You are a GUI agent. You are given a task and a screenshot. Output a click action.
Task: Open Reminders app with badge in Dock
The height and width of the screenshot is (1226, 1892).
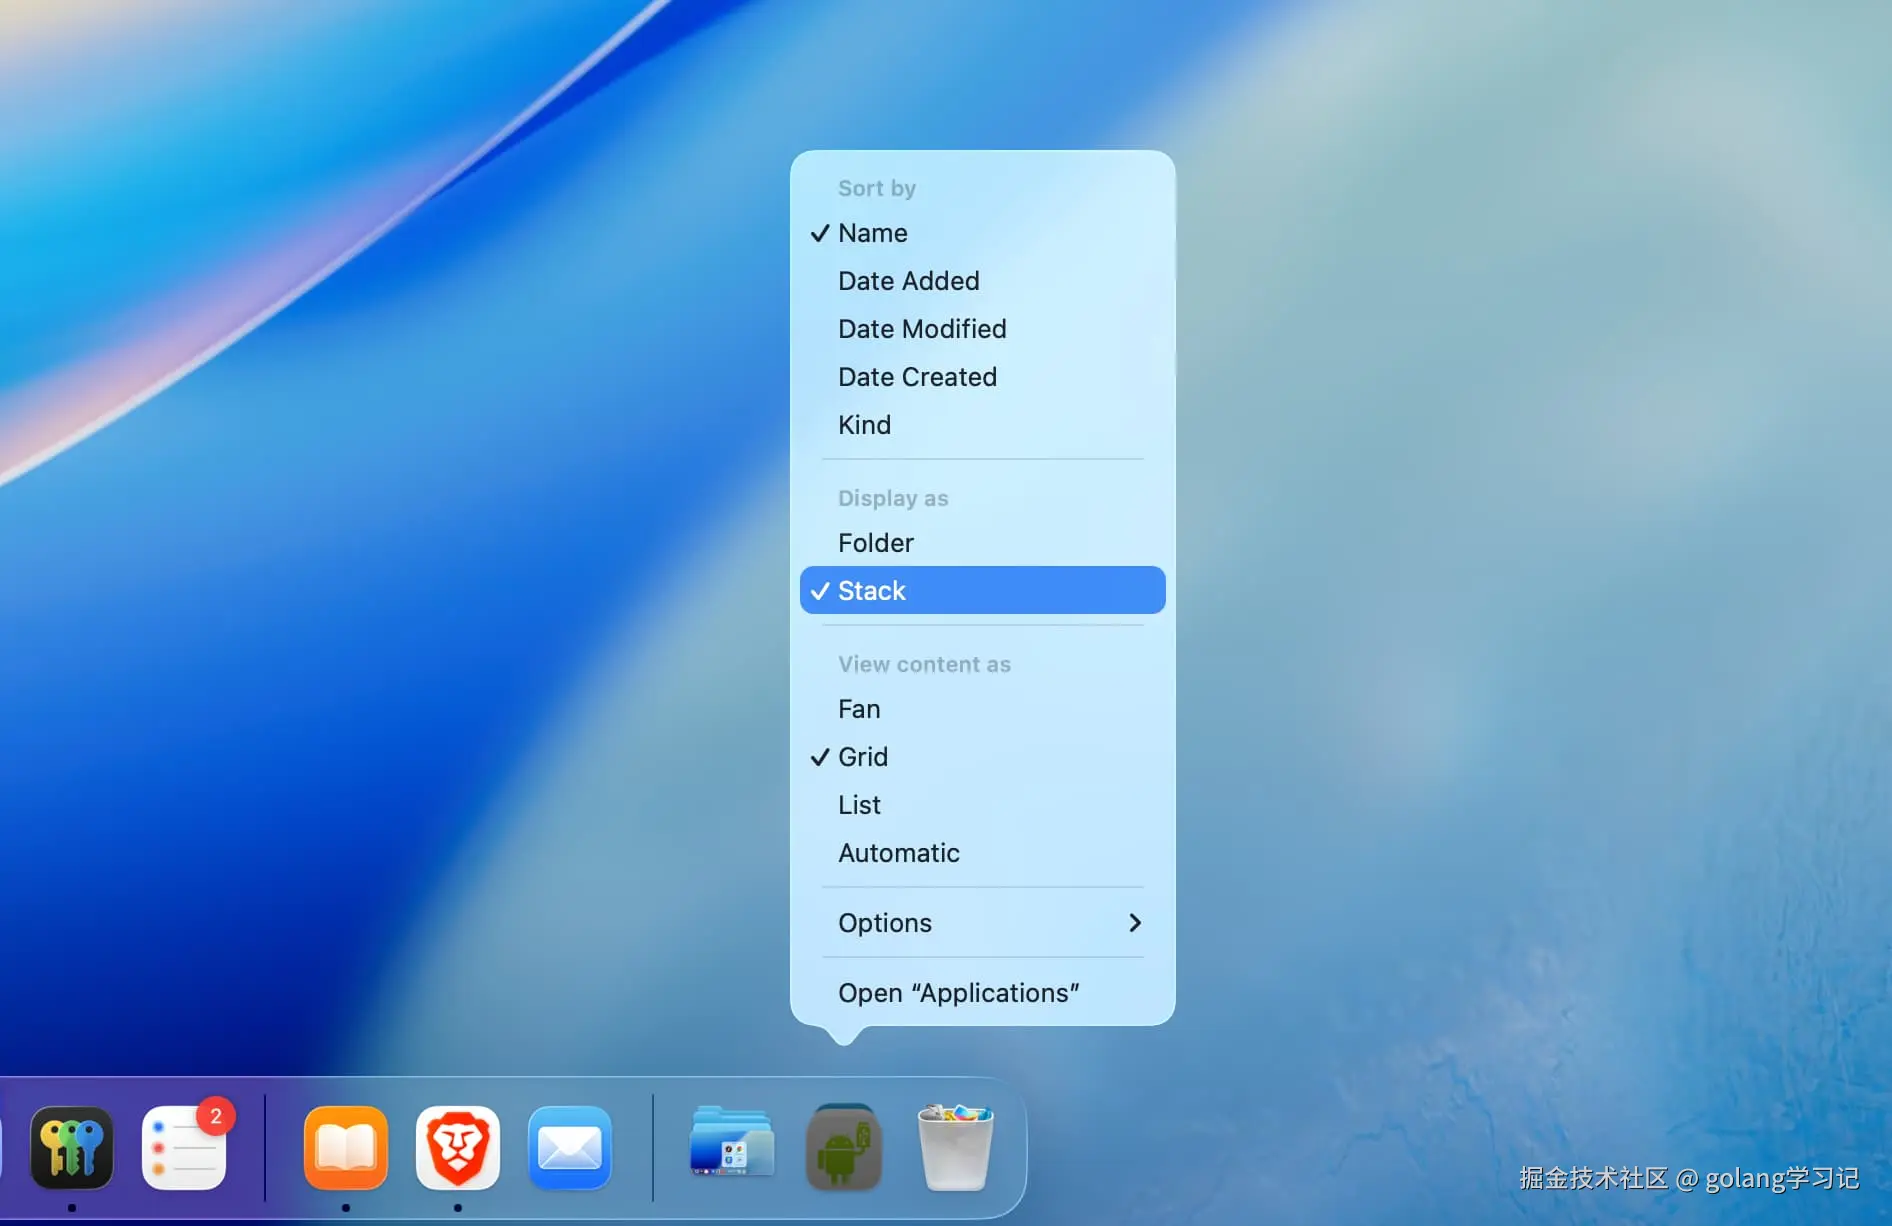click(185, 1148)
